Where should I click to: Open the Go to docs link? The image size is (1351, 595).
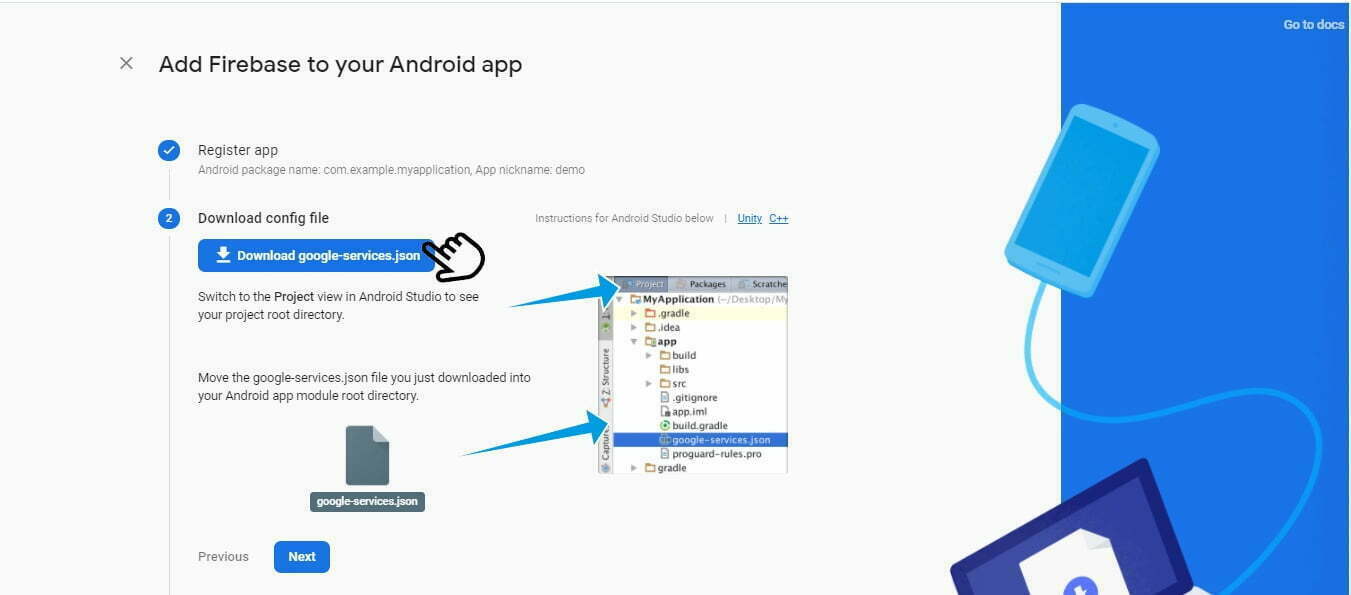pos(1313,25)
